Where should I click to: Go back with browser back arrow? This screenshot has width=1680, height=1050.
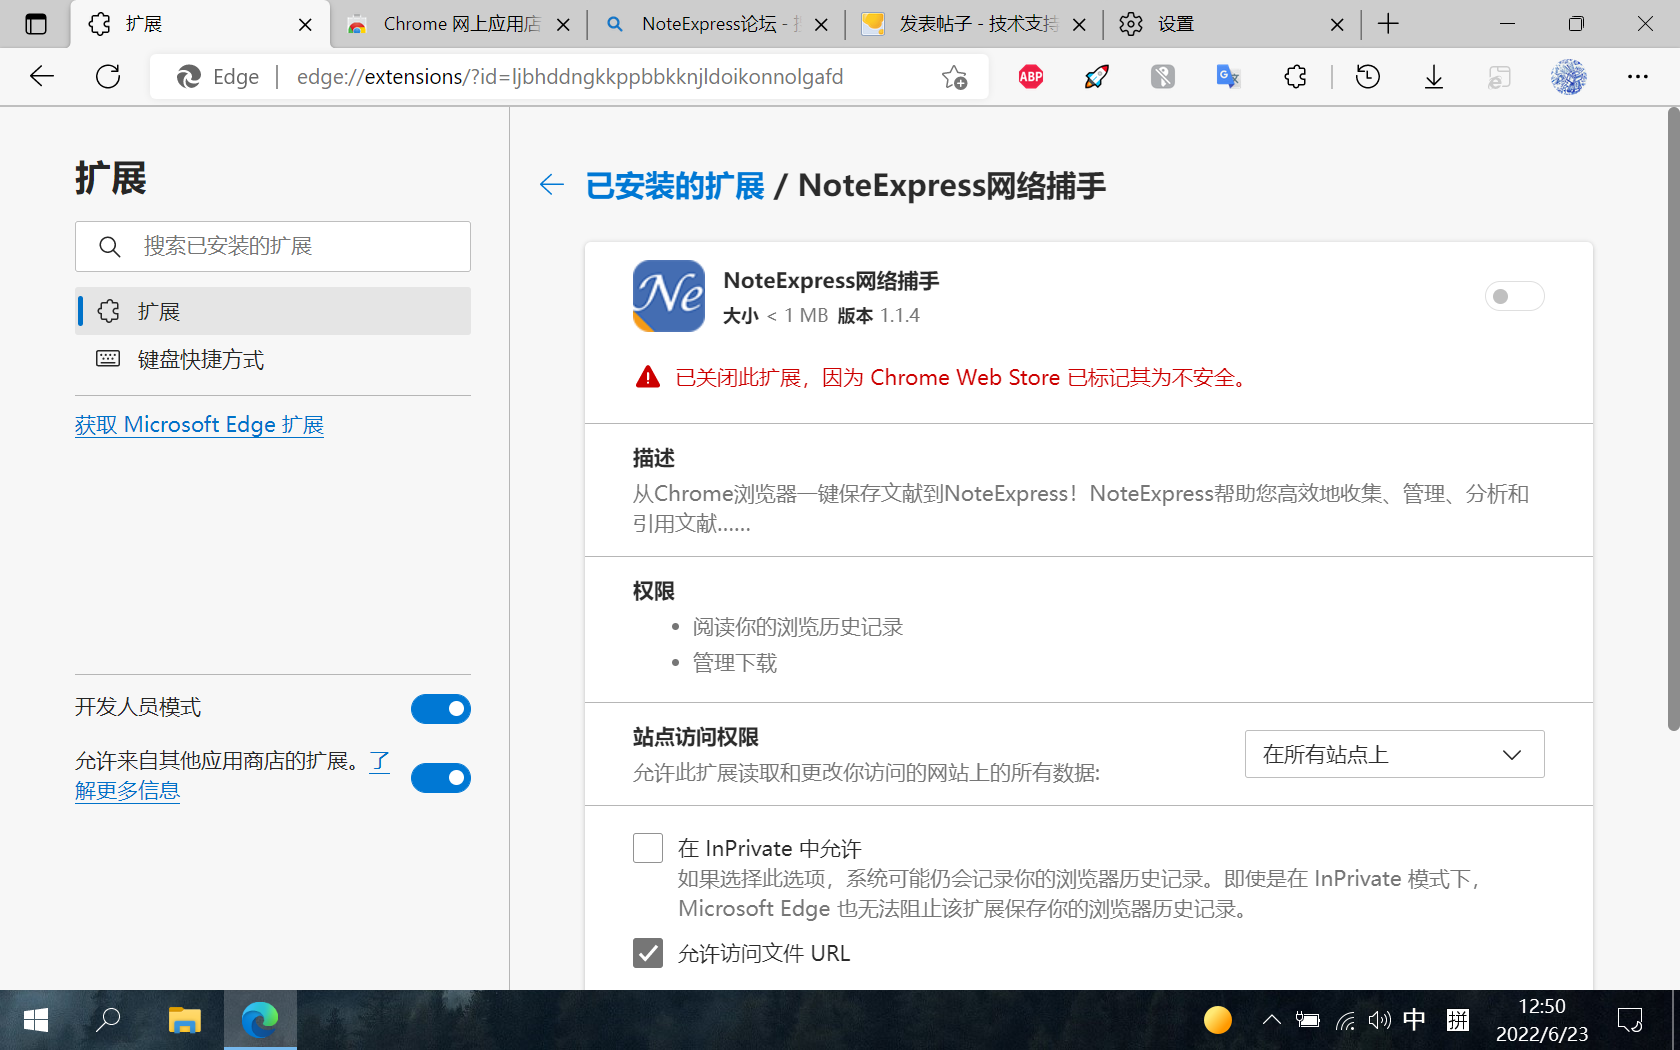(42, 76)
